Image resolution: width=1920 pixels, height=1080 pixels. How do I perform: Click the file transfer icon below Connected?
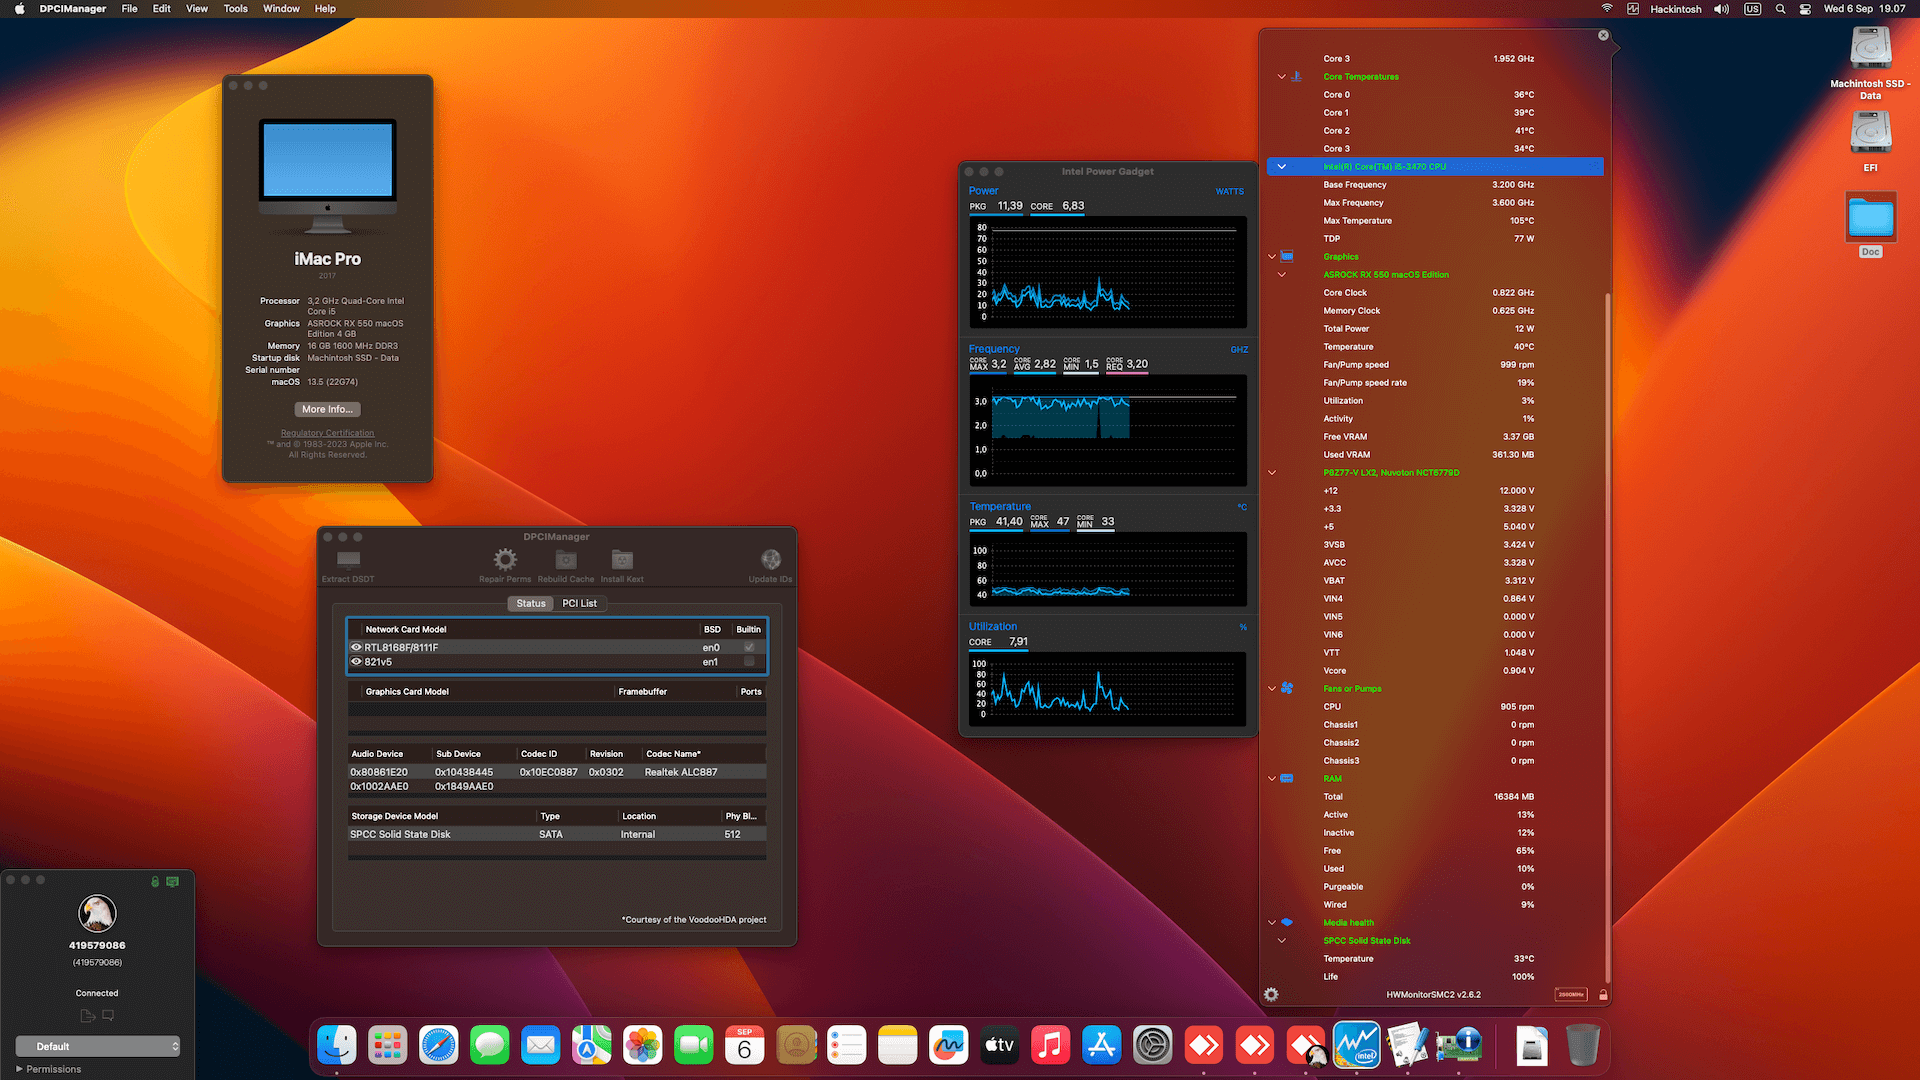point(88,1016)
